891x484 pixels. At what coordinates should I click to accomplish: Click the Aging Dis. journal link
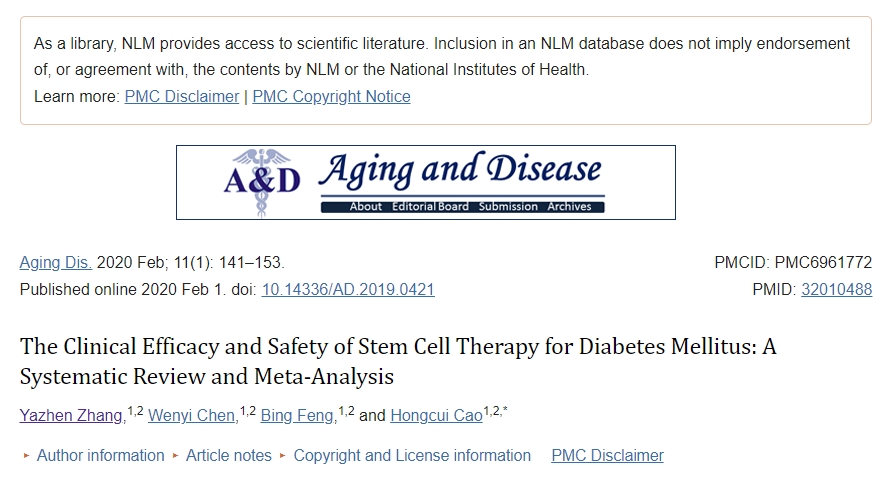point(56,263)
